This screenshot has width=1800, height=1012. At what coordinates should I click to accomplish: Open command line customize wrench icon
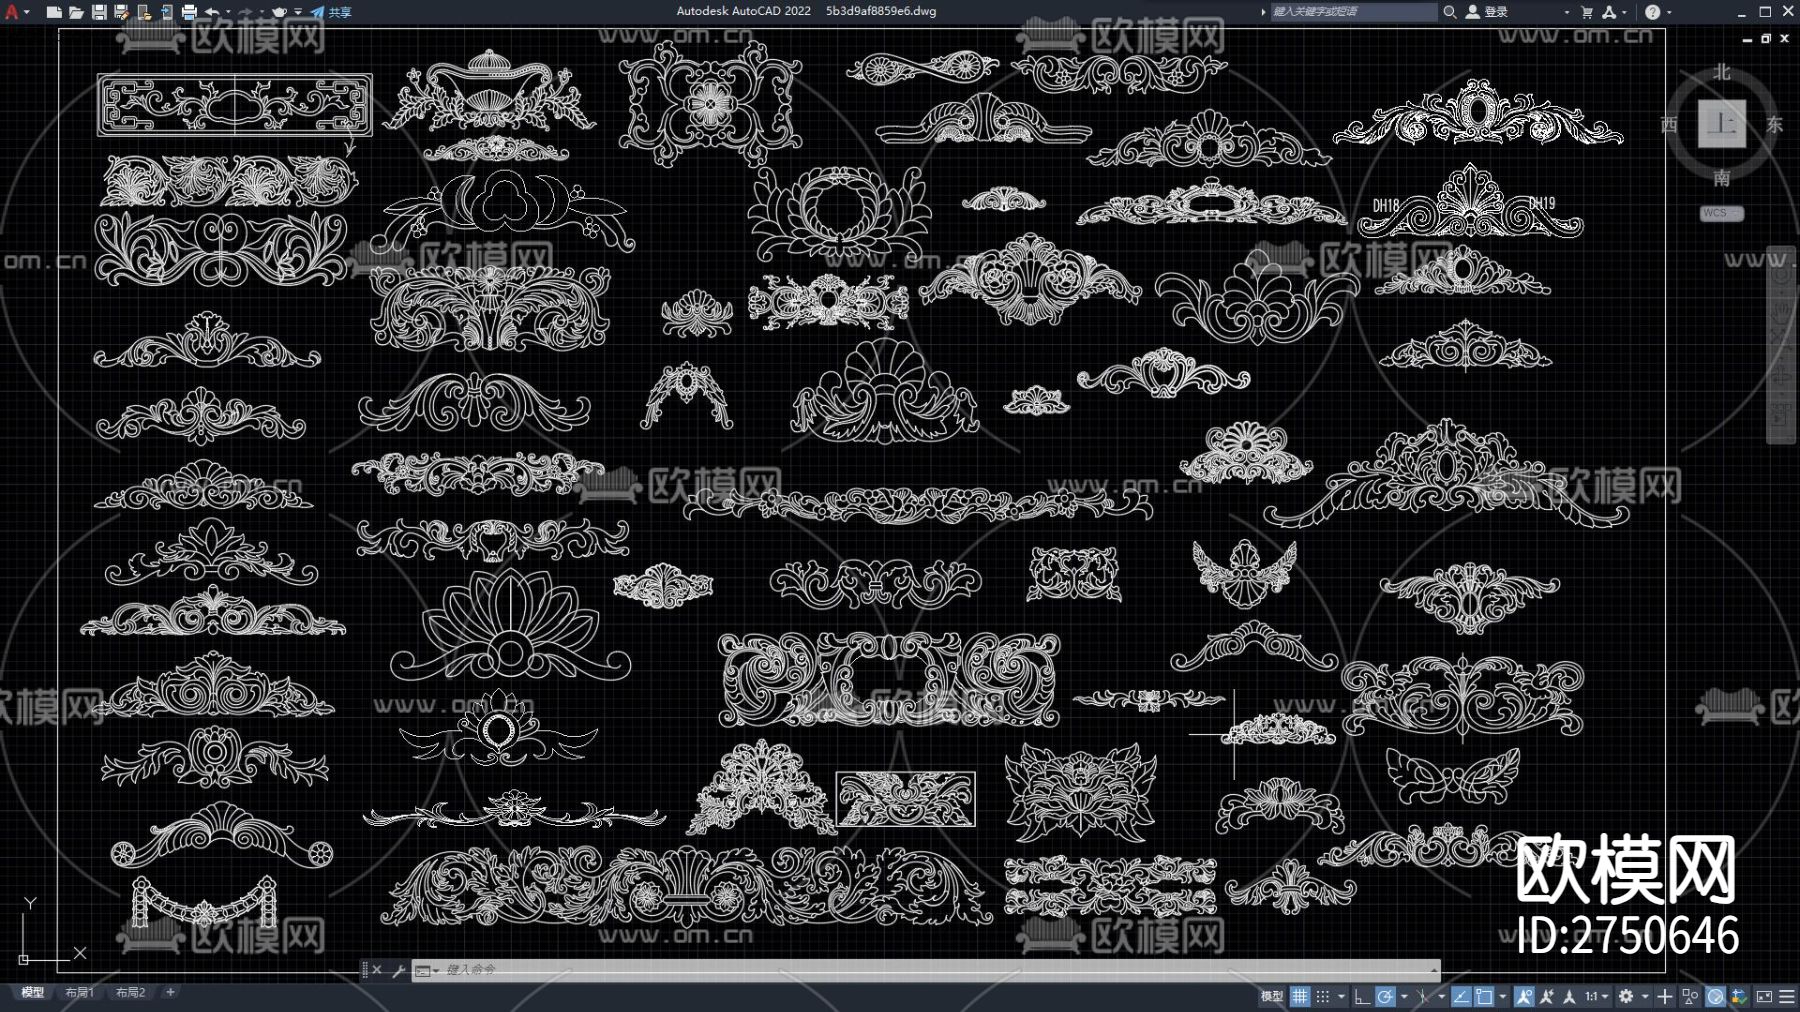click(398, 970)
